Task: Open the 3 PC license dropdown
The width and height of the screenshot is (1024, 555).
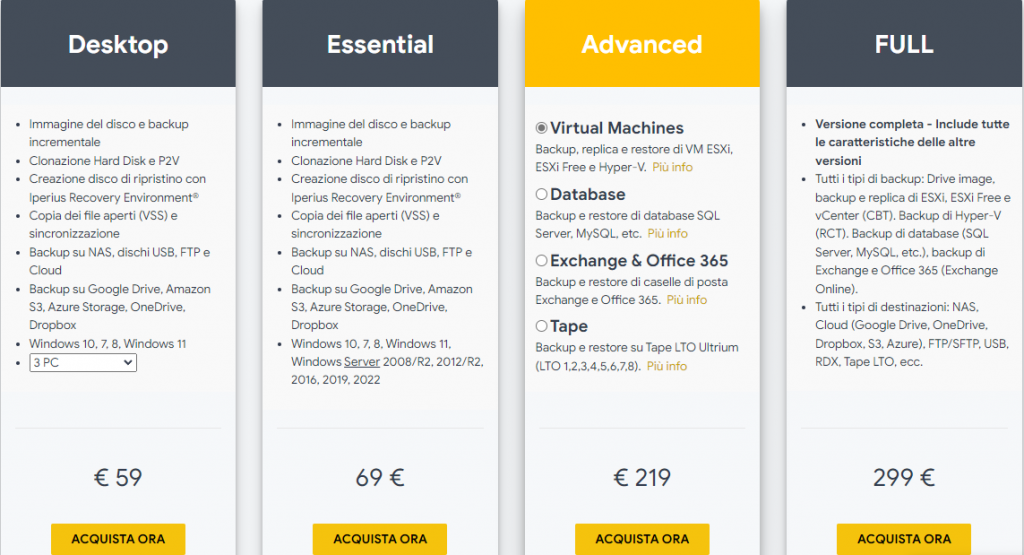Action: tap(83, 362)
